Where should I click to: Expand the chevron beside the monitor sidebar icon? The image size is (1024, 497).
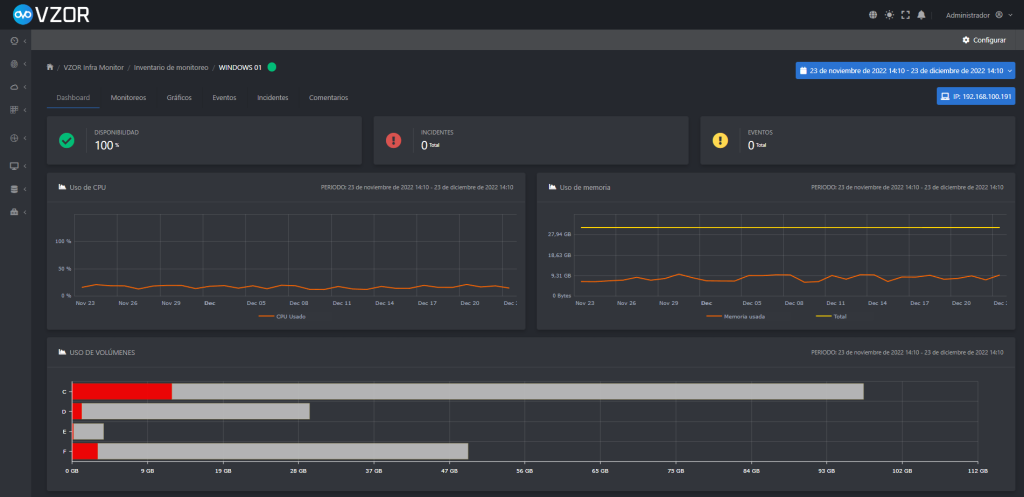(24, 167)
